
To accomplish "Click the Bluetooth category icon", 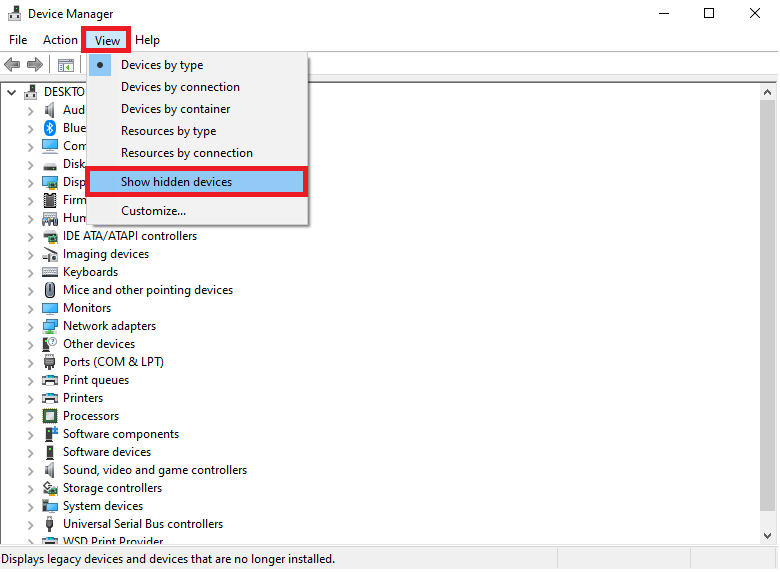I will tap(50, 128).
